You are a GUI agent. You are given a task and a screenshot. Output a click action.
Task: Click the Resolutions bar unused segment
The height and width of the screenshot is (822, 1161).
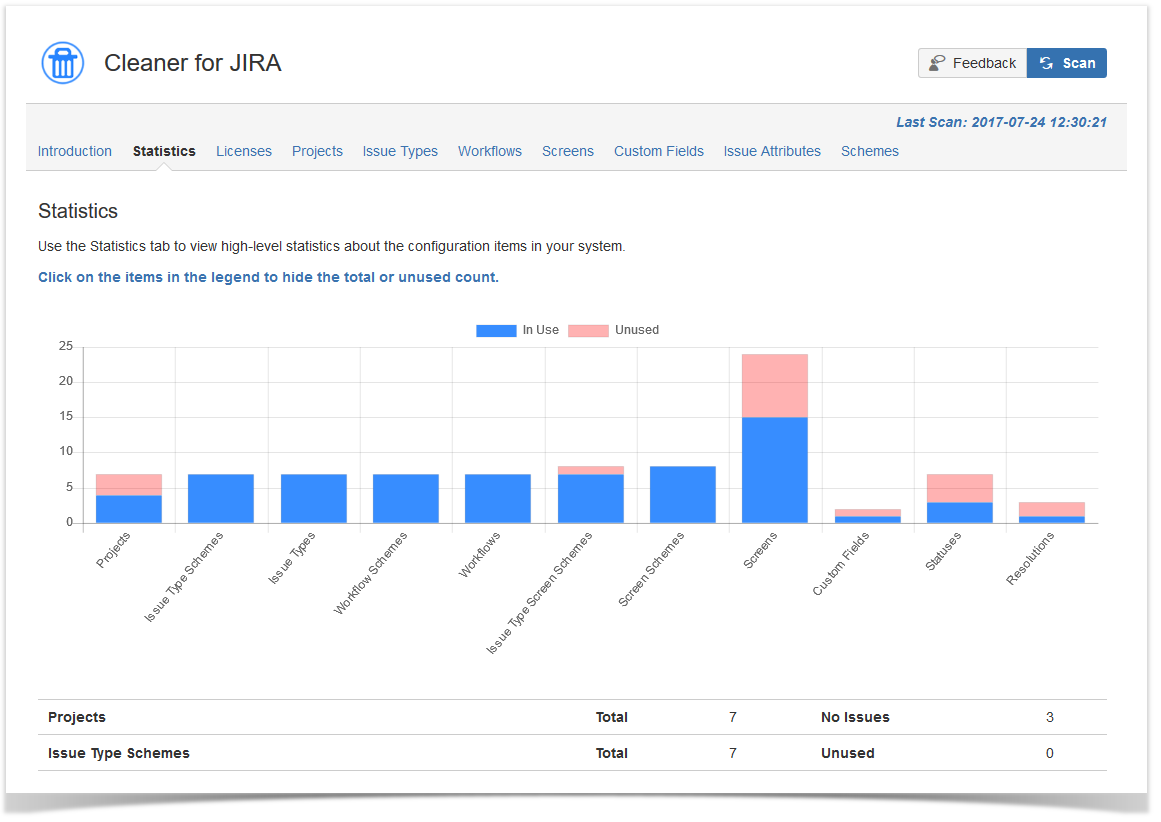(x=1051, y=509)
